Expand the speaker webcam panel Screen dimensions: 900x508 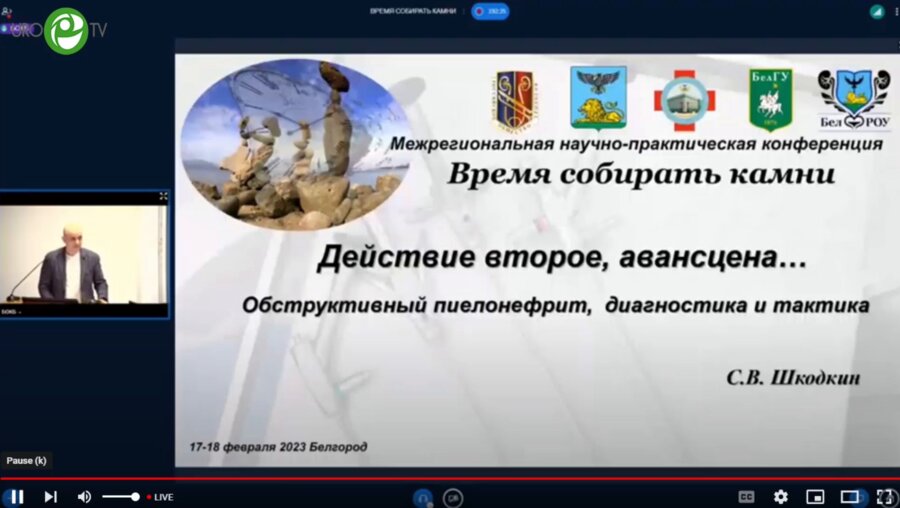point(163,196)
